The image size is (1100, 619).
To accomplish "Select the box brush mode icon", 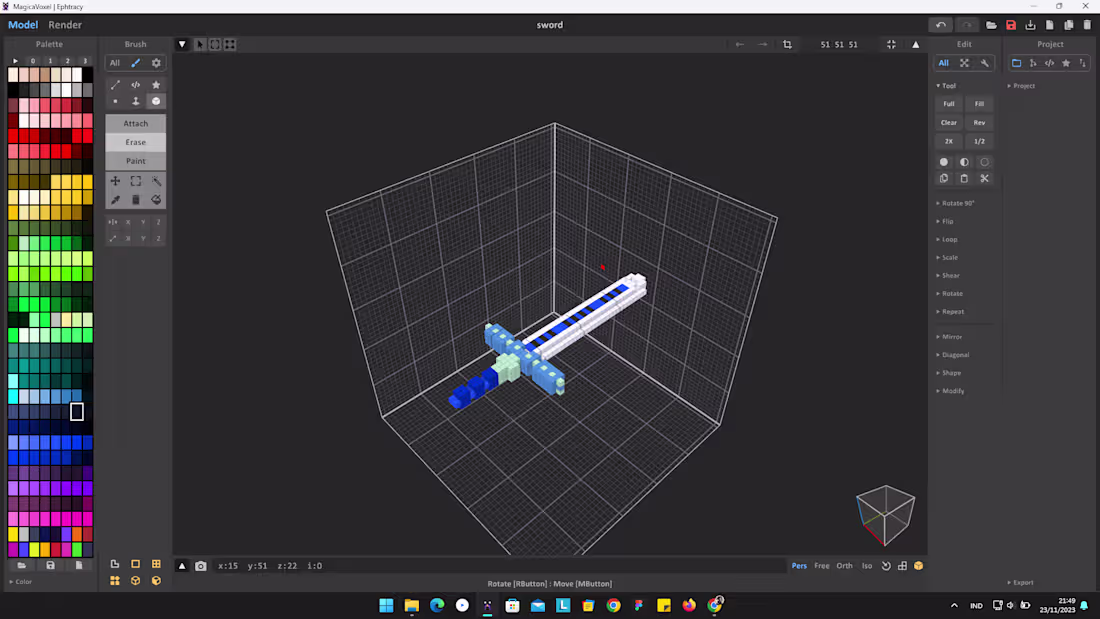I will [x=156, y=102].
